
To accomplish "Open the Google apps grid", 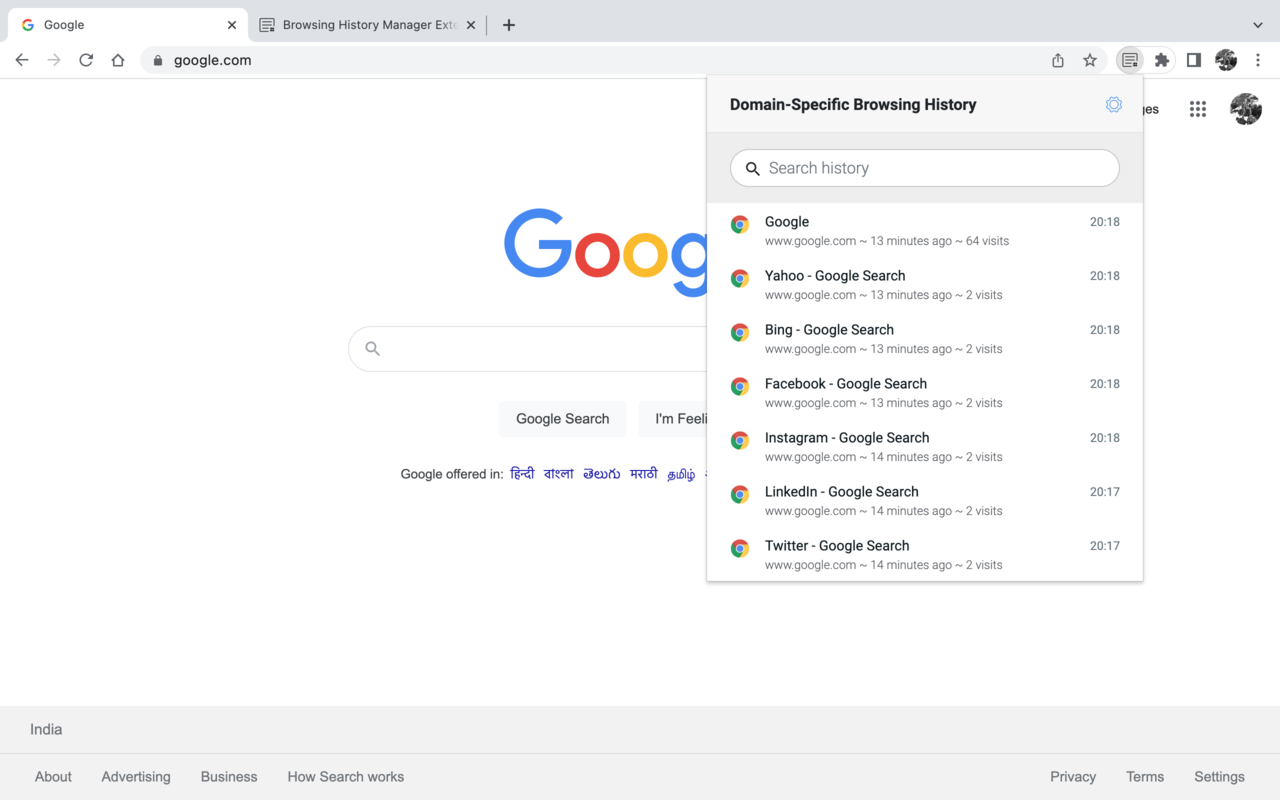I will (1197, 109).
